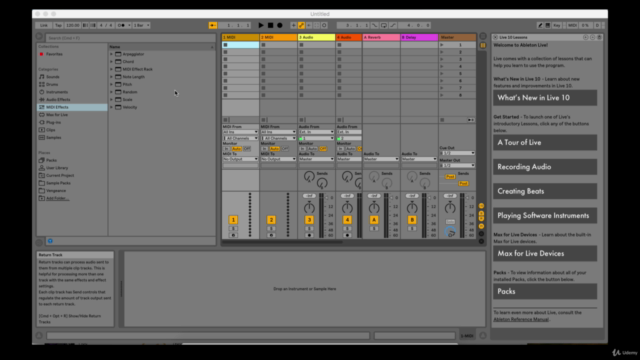
Task: Open the Sounds category
Action: [x=52, y=77]
